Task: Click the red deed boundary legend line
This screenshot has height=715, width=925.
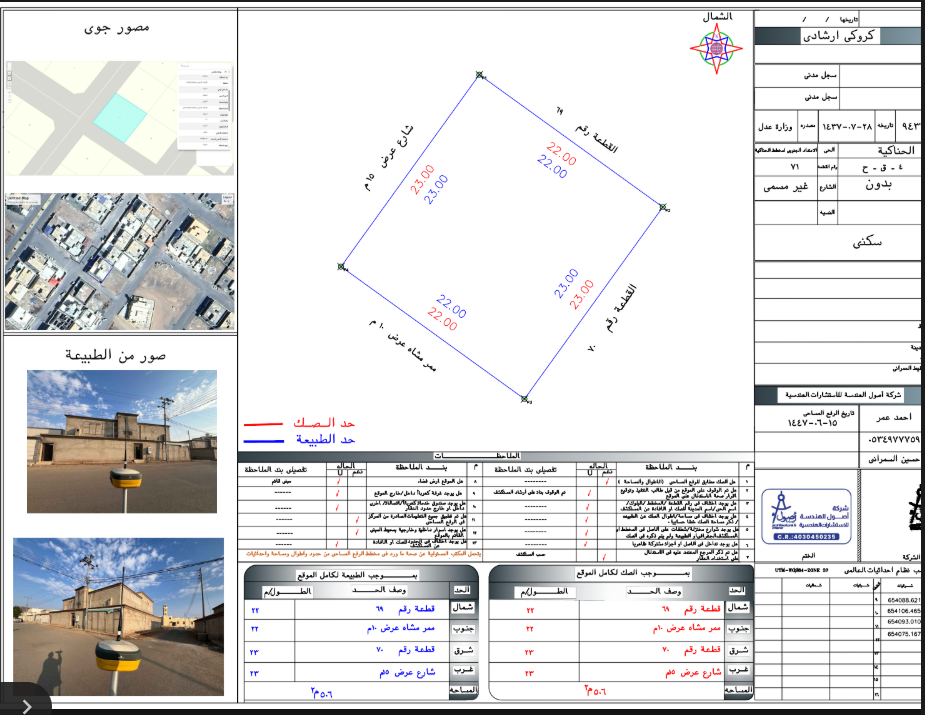Action: click(x=263, y=424)
